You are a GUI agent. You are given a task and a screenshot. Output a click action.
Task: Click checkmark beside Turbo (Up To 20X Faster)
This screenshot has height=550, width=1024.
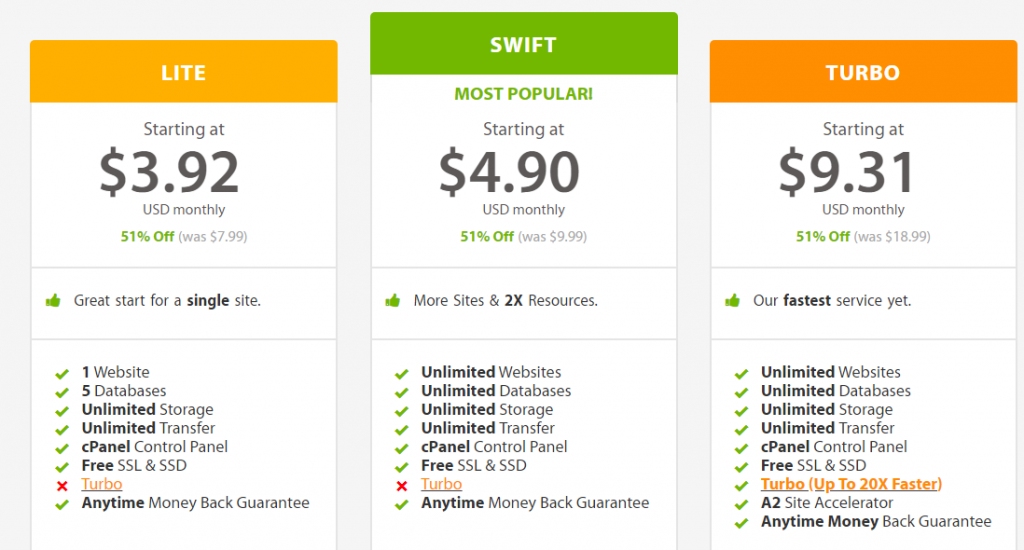coord(741,485)
